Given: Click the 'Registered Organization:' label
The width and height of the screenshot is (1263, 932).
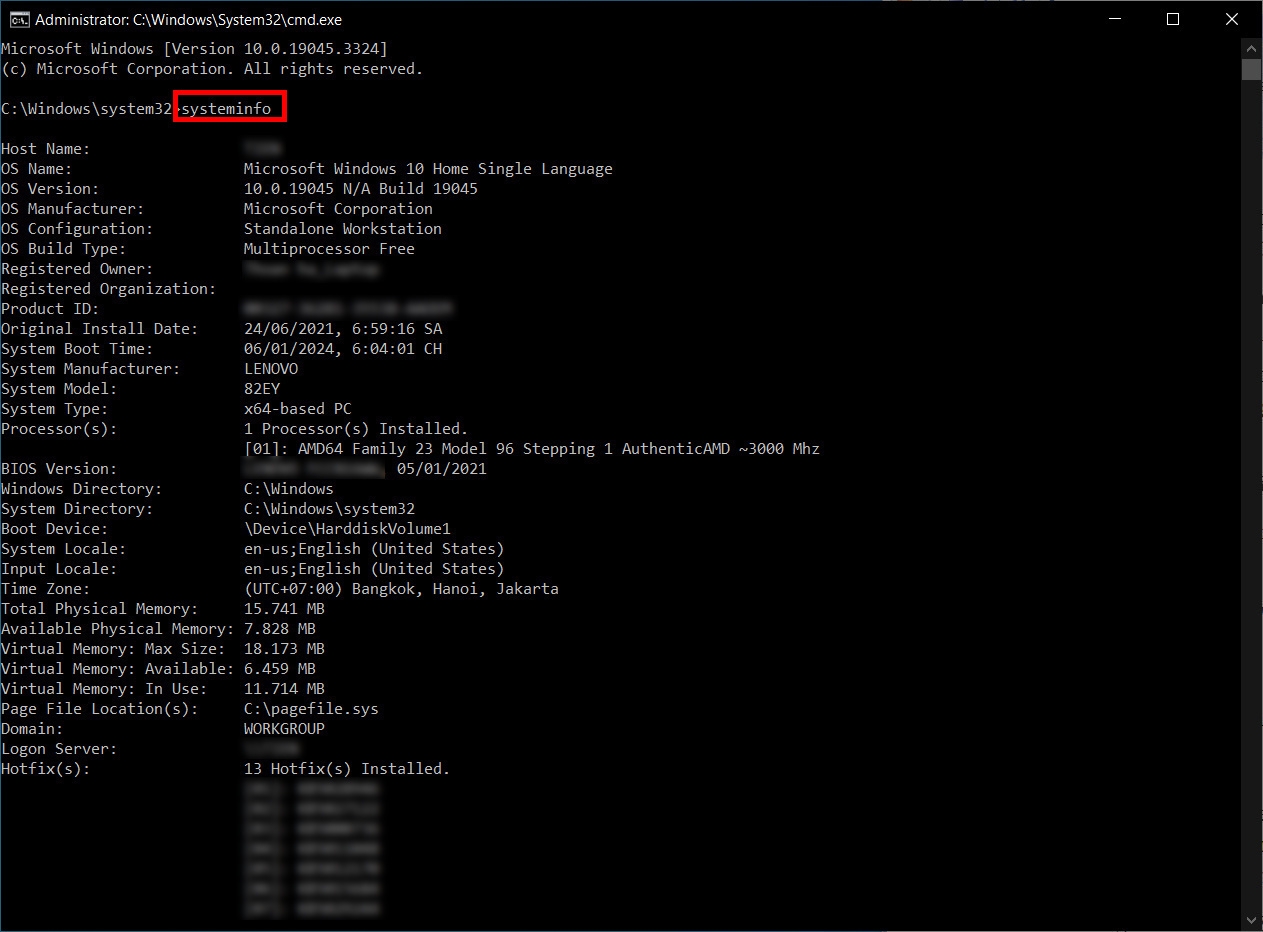Looking at the screenshot, I should click(x=109, y=289).
